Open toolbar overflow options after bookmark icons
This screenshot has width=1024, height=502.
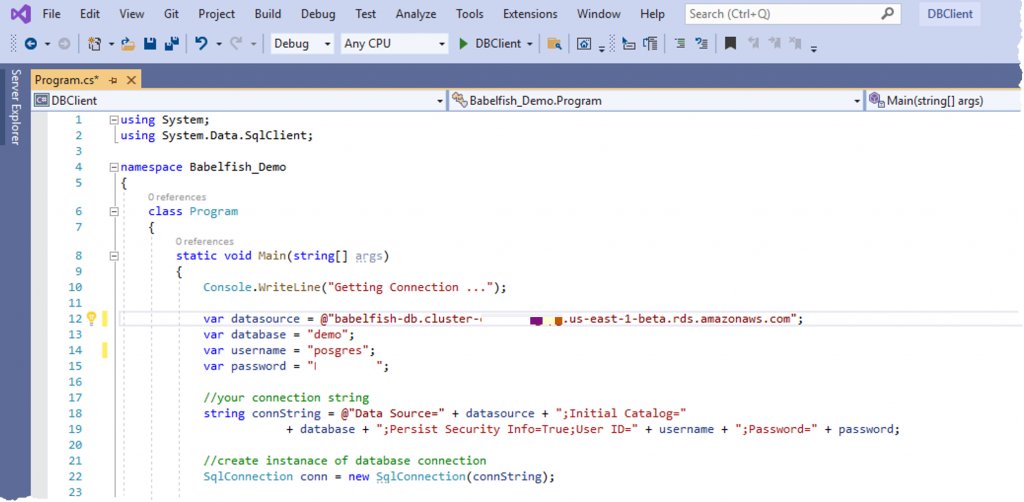click(814, 48)
